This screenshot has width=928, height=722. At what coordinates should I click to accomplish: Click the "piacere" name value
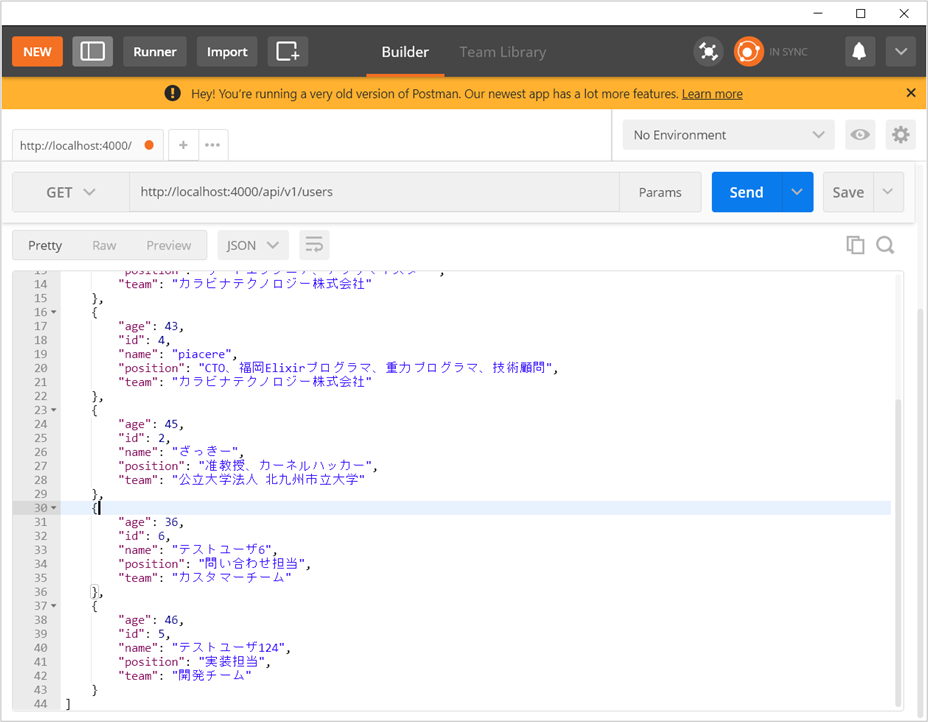[x=201, y=354]
